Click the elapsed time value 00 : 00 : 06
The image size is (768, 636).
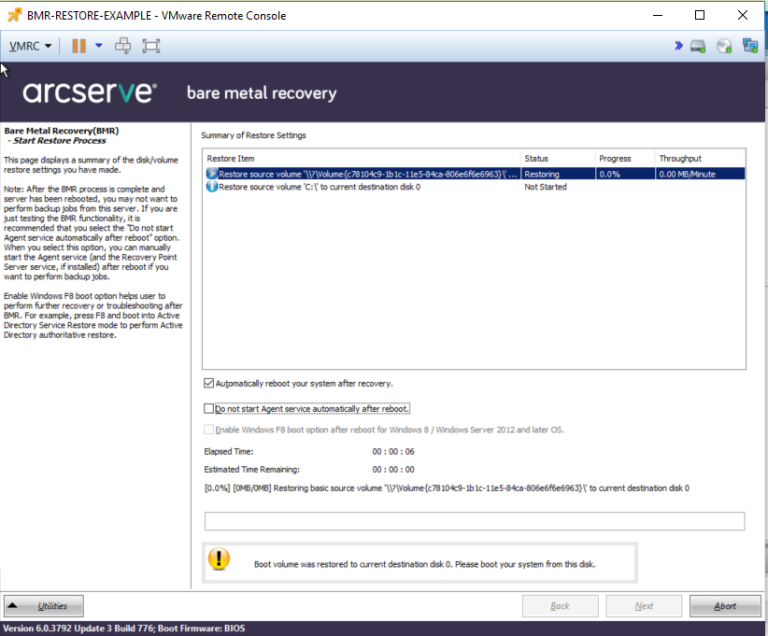coord(393,451)
